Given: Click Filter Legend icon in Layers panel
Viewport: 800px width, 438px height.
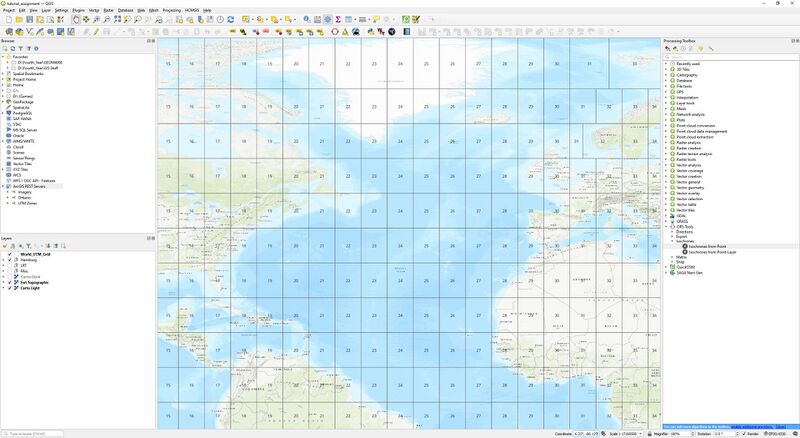Looking at the screenshot, I should [x=29, y=246].
